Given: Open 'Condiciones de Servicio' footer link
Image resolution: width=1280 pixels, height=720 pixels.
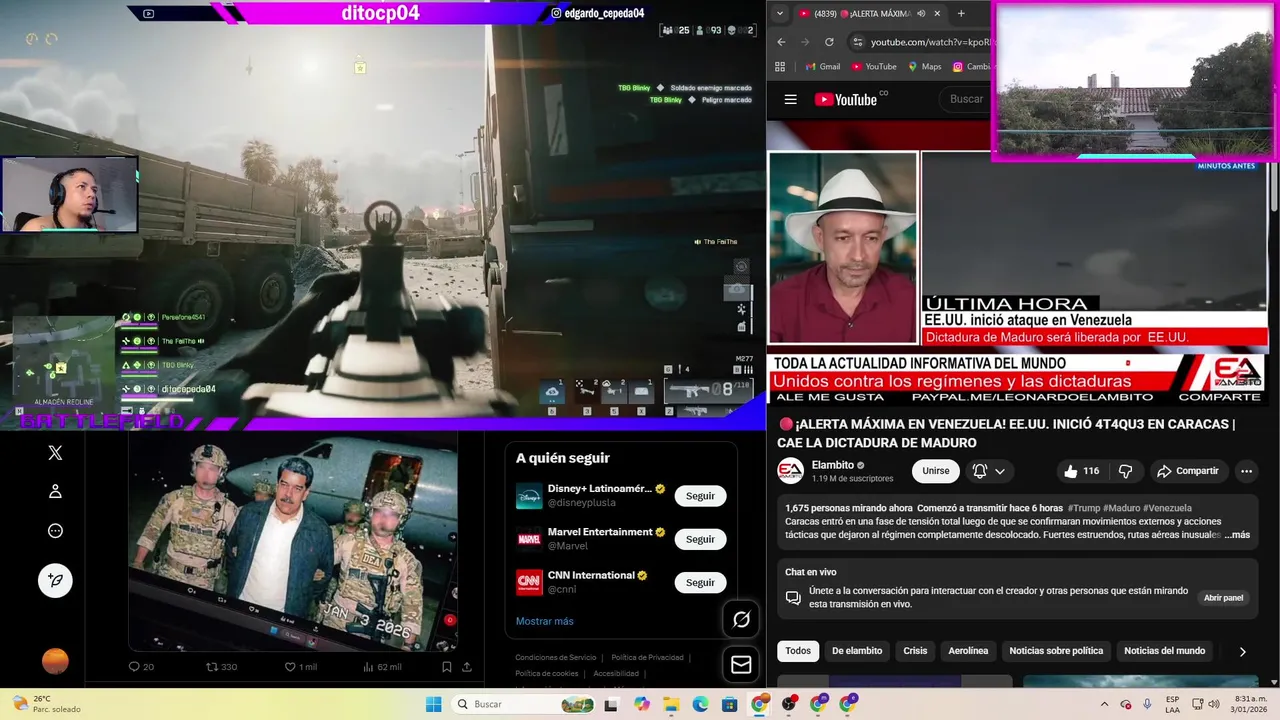Looking at the screenshot, I should click(555, 657).
